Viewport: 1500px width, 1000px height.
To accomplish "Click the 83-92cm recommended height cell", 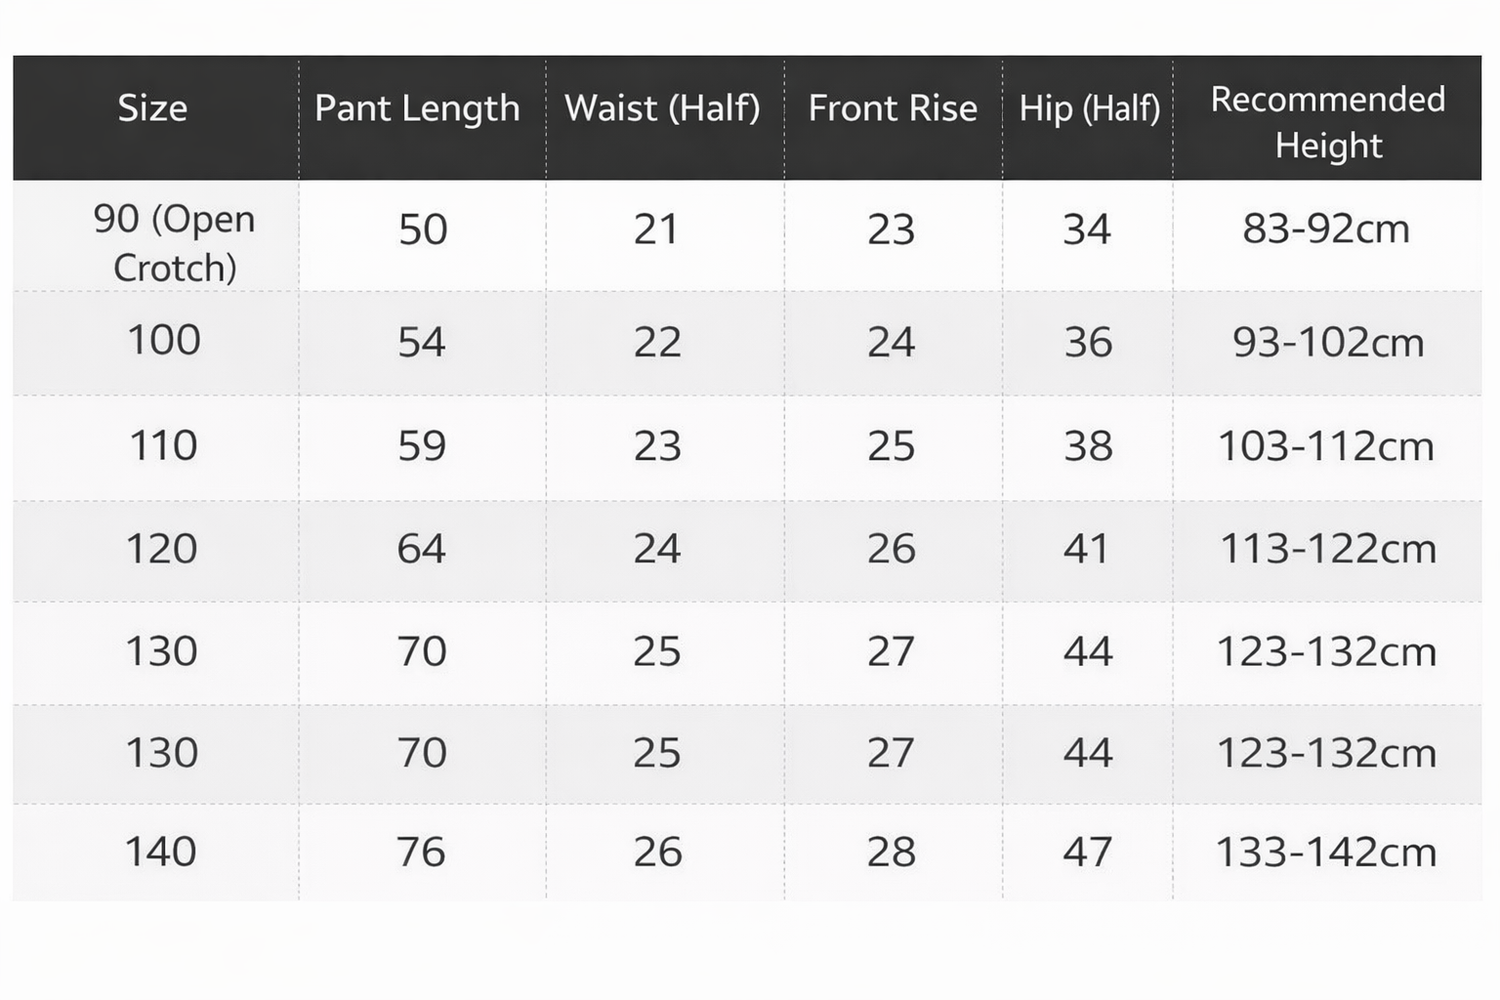I will [x=1326, y=229].
